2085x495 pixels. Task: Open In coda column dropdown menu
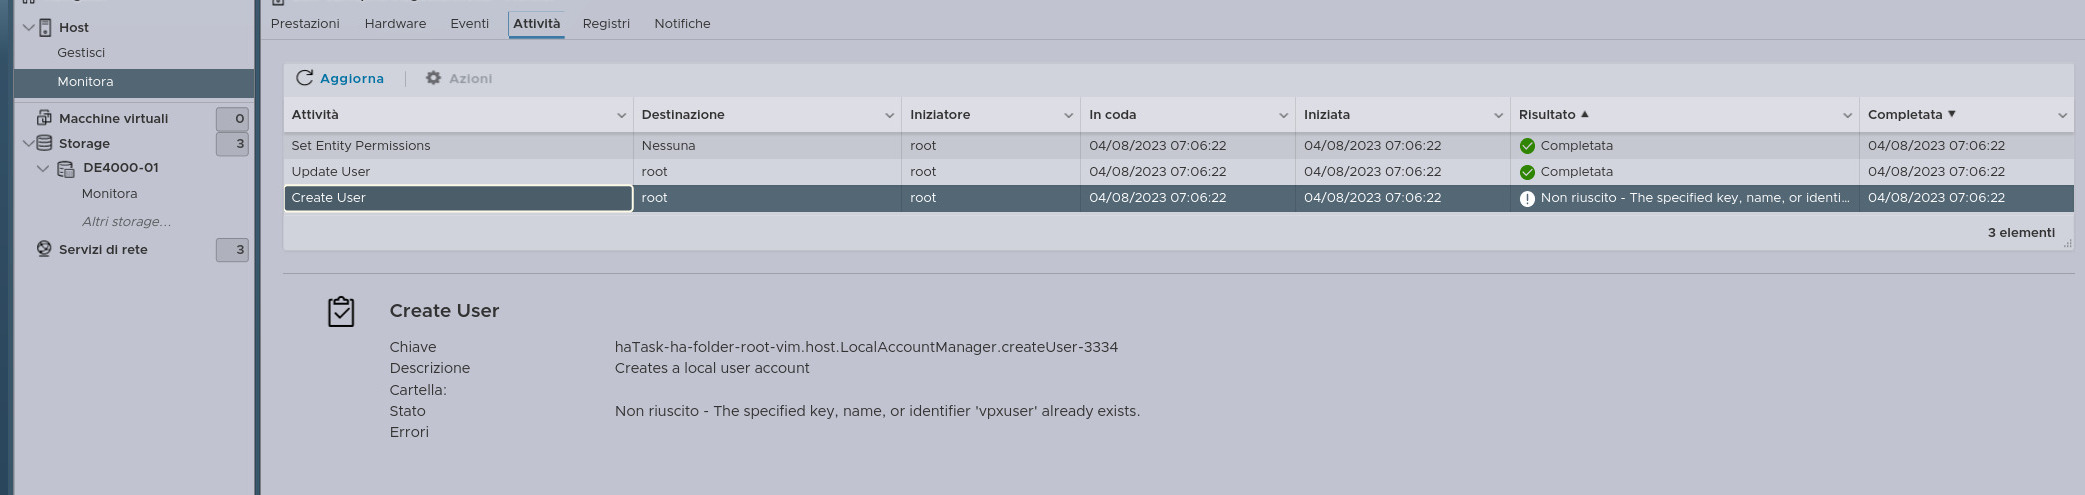coord(1283,116)
